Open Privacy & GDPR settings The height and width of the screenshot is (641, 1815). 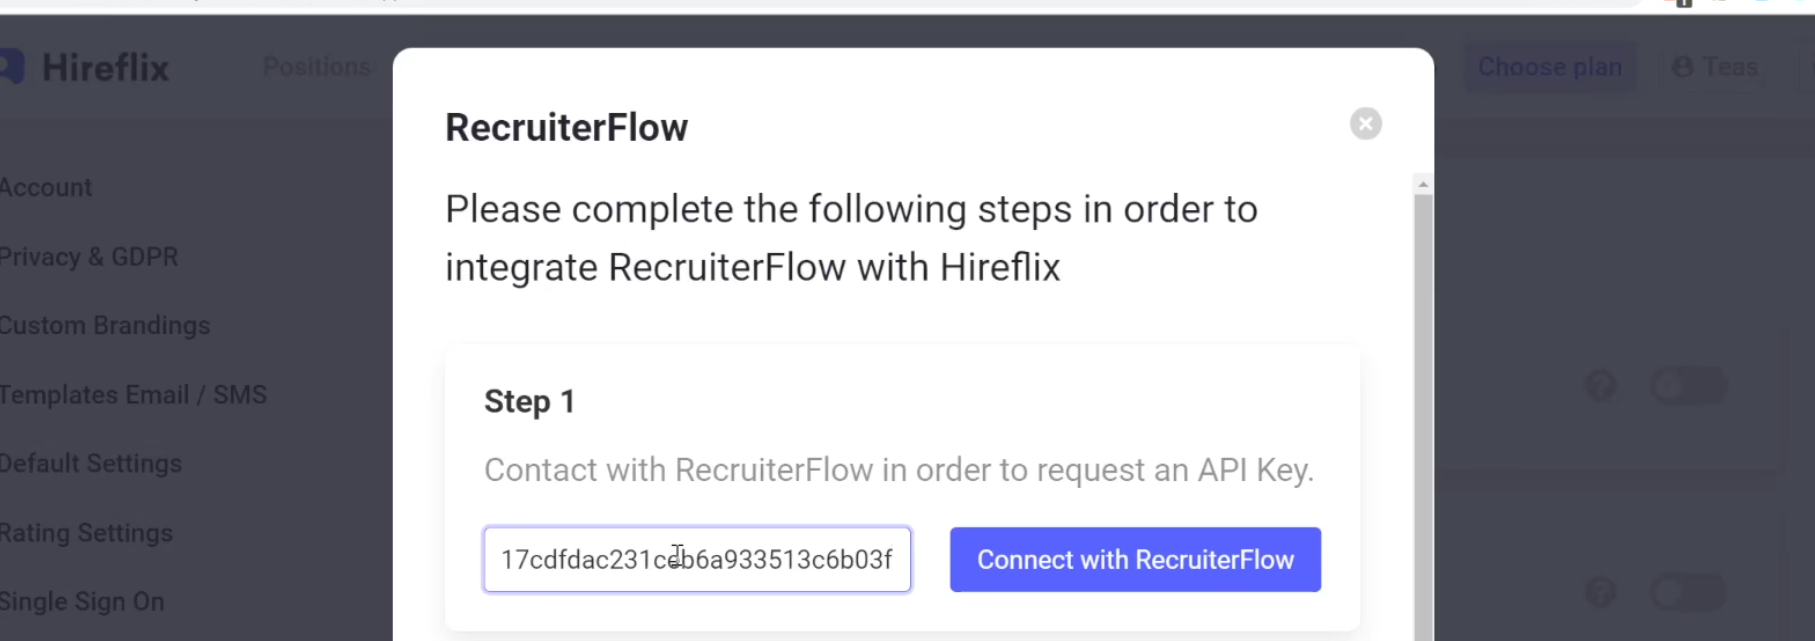click(x=89, y=257)
